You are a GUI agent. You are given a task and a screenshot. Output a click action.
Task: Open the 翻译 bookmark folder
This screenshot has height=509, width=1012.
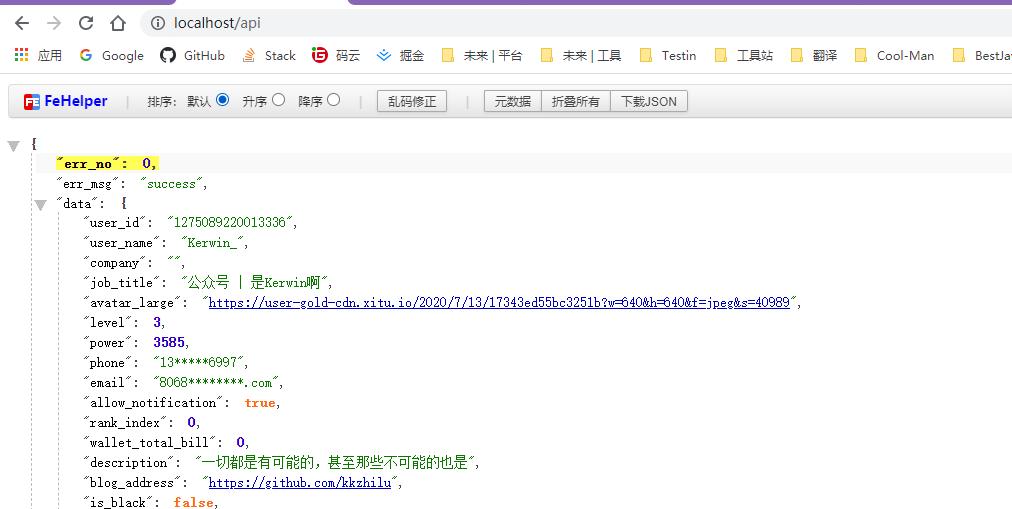pos(813,55)
